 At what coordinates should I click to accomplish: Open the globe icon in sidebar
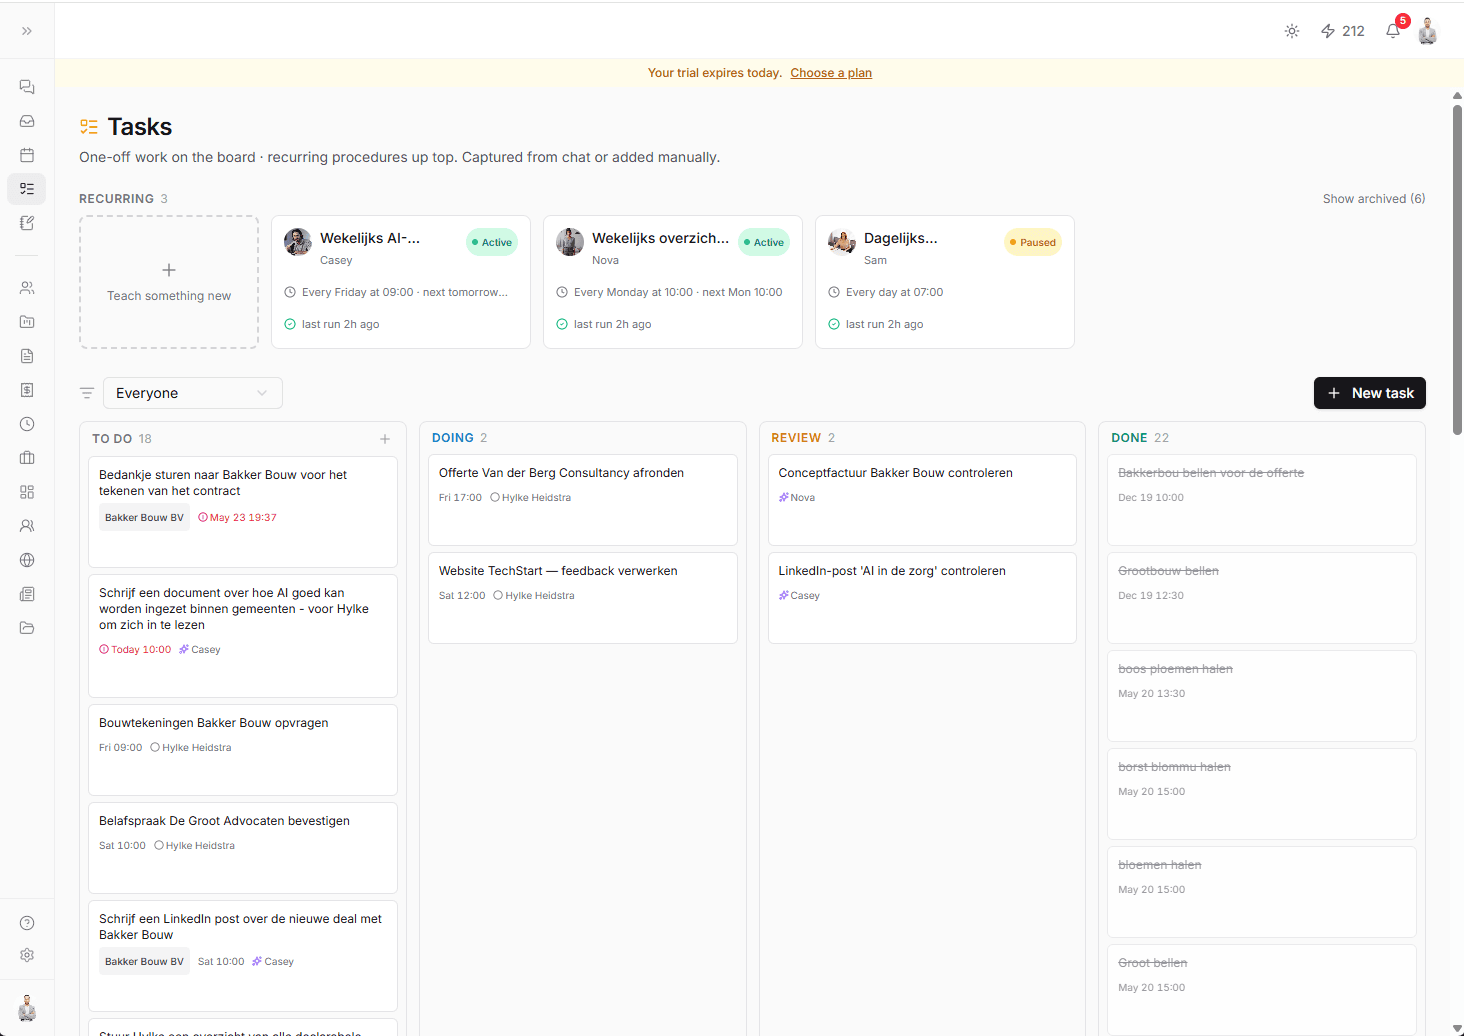(27, 560)
